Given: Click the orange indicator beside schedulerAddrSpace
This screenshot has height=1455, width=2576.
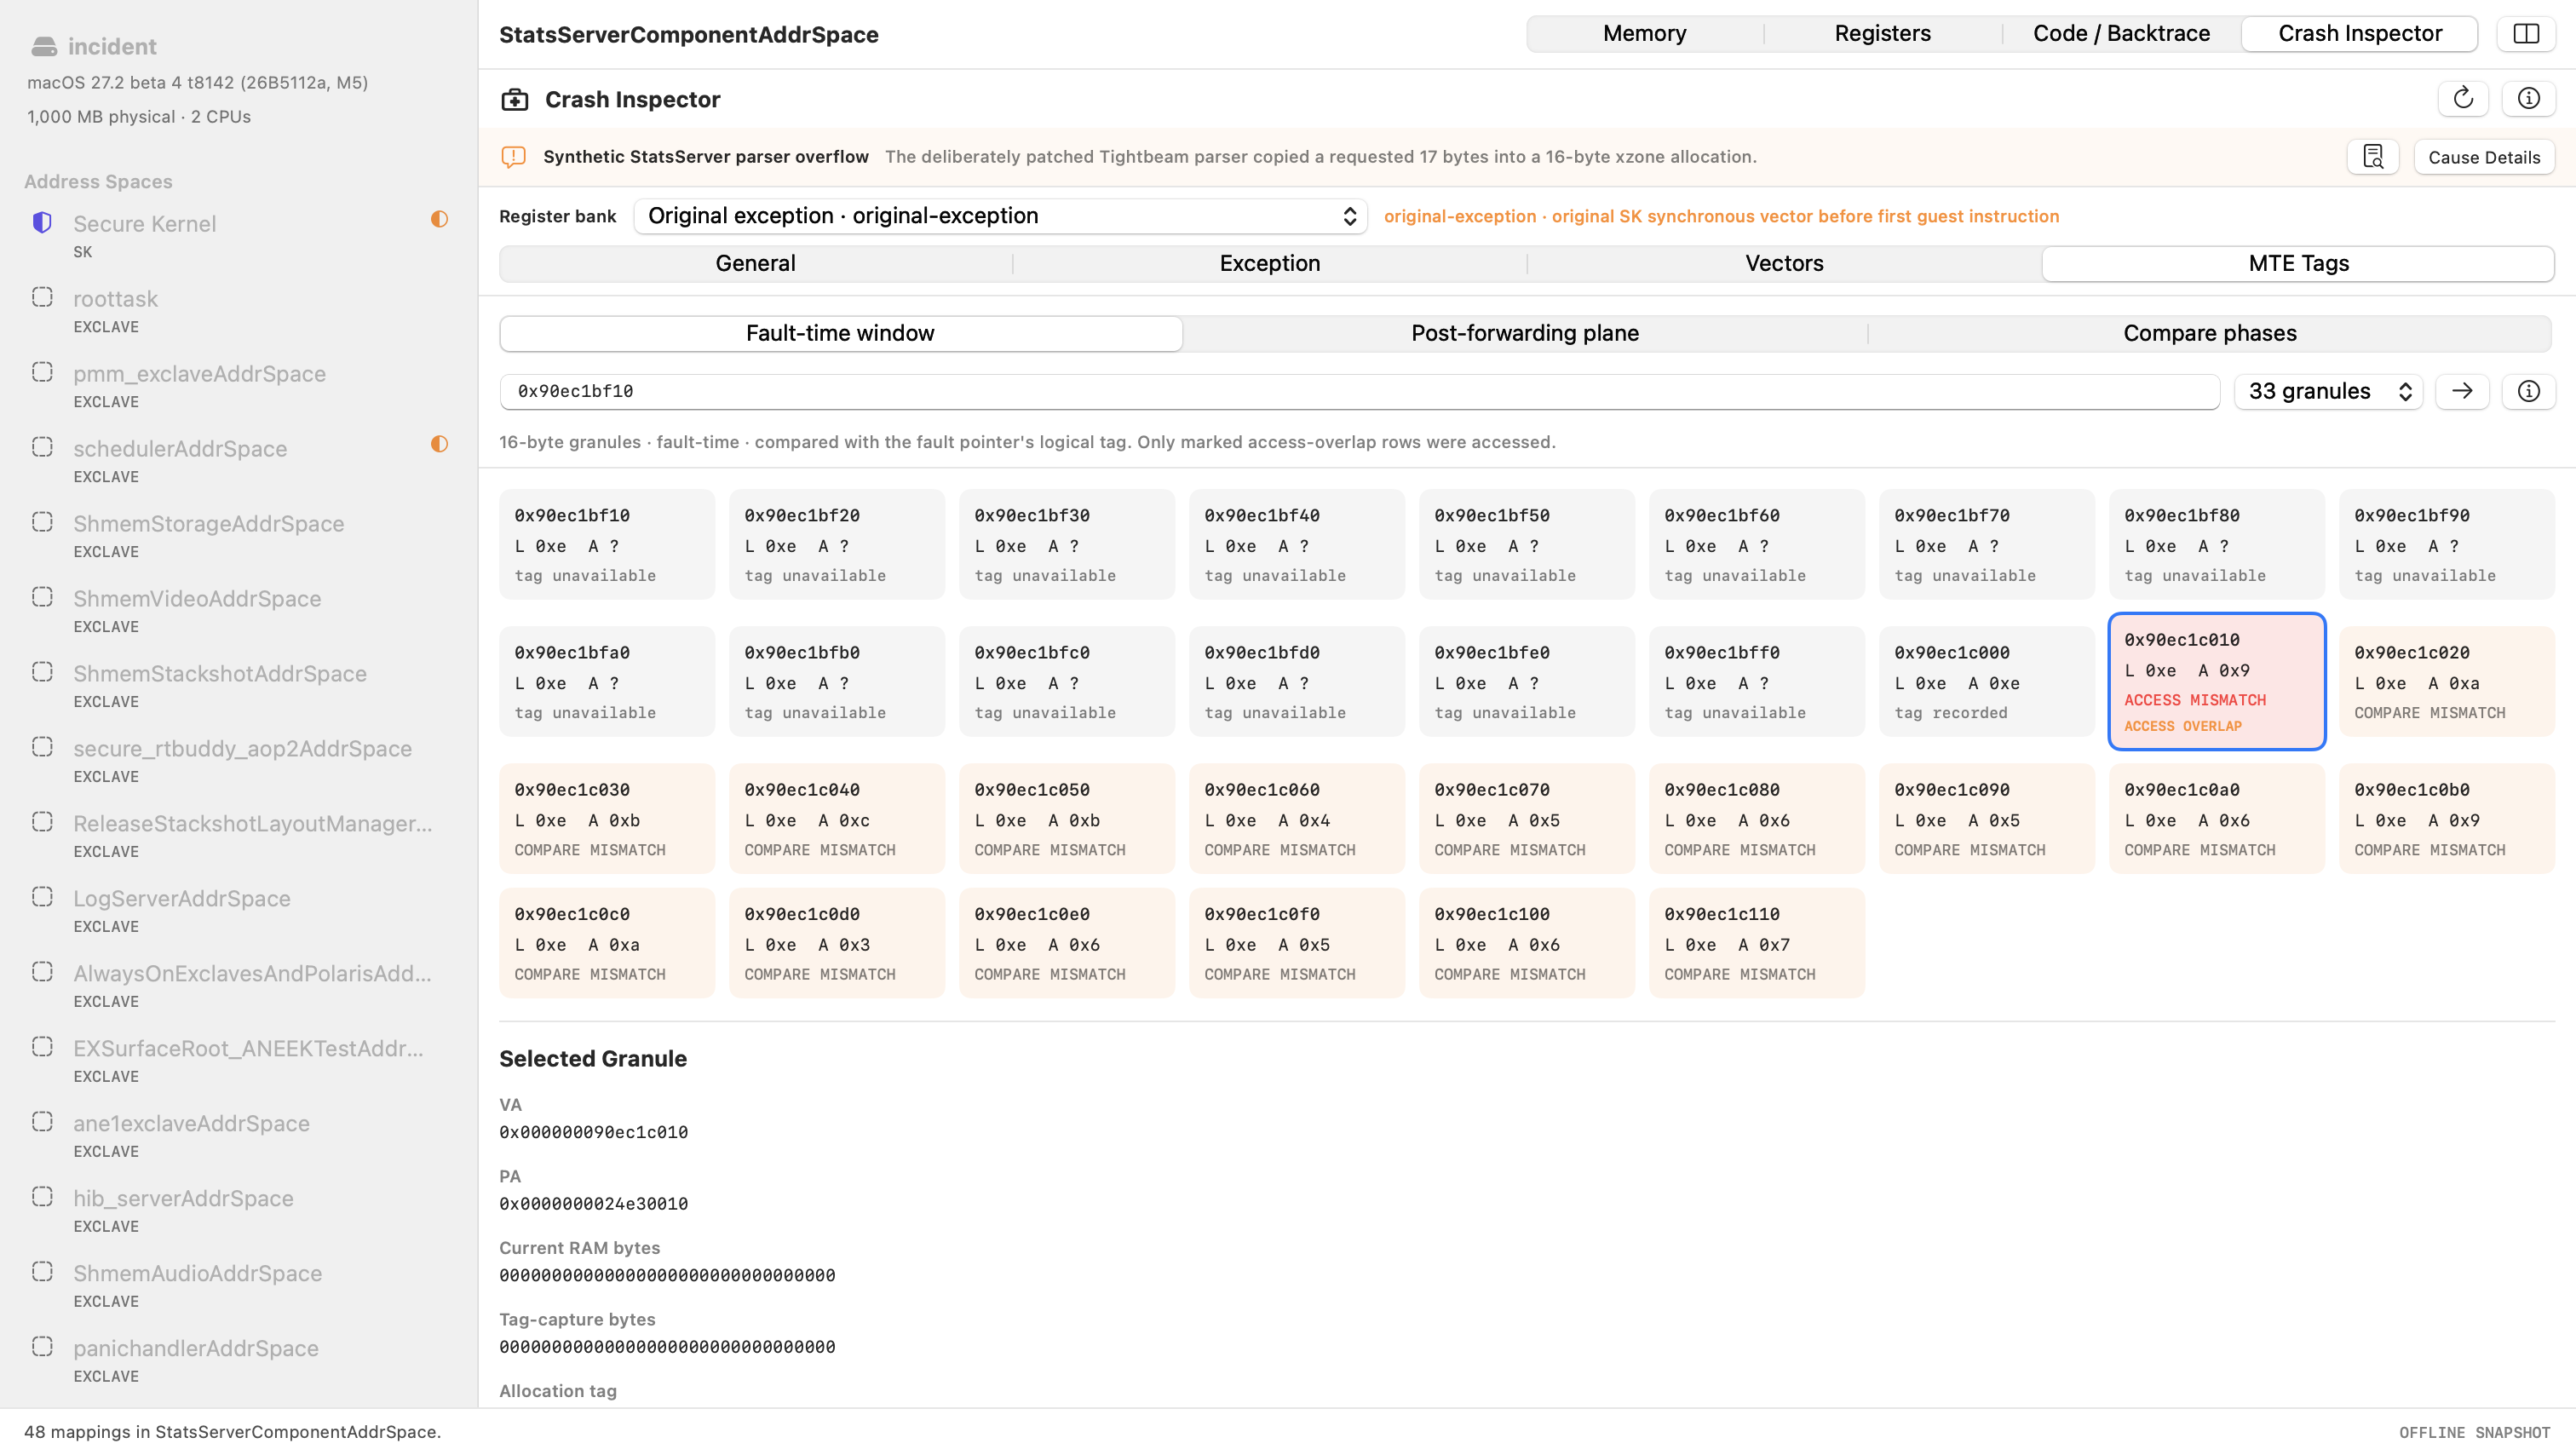Looking at the screenshot, I should (x=439, y=444).
